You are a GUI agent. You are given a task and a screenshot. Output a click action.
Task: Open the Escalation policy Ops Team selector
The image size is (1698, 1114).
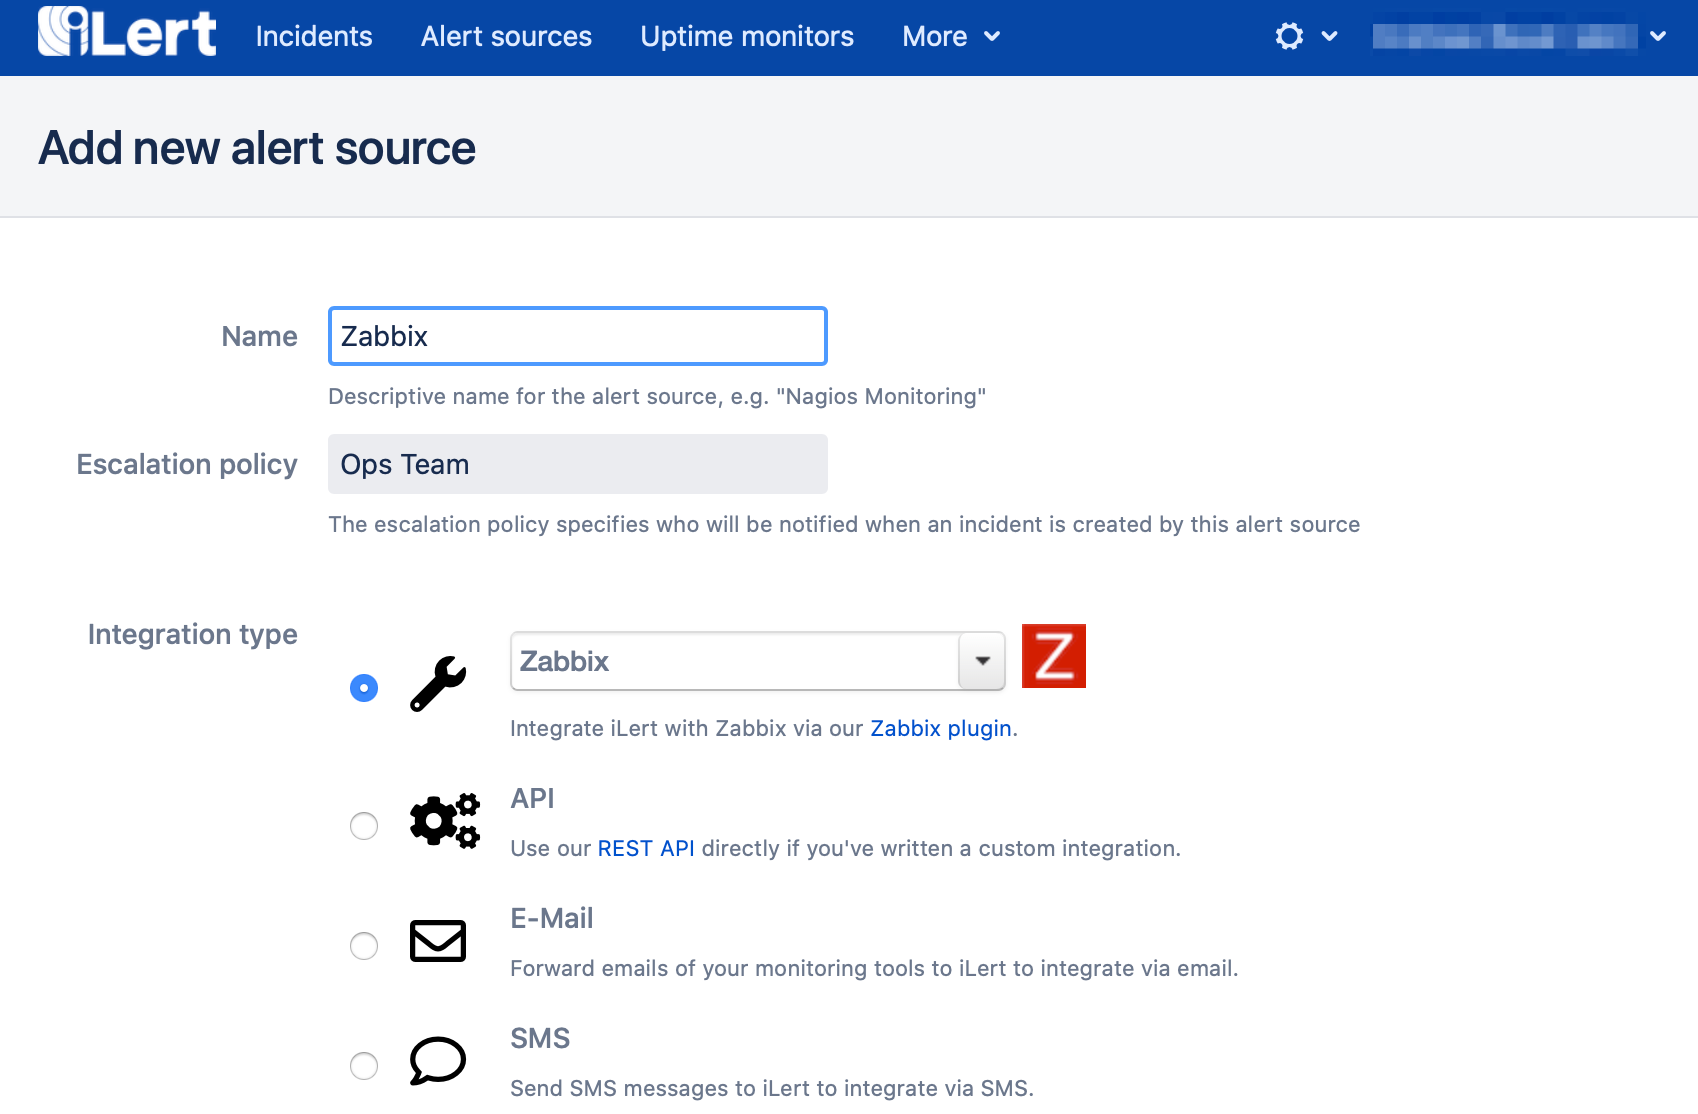coord(577,464)
